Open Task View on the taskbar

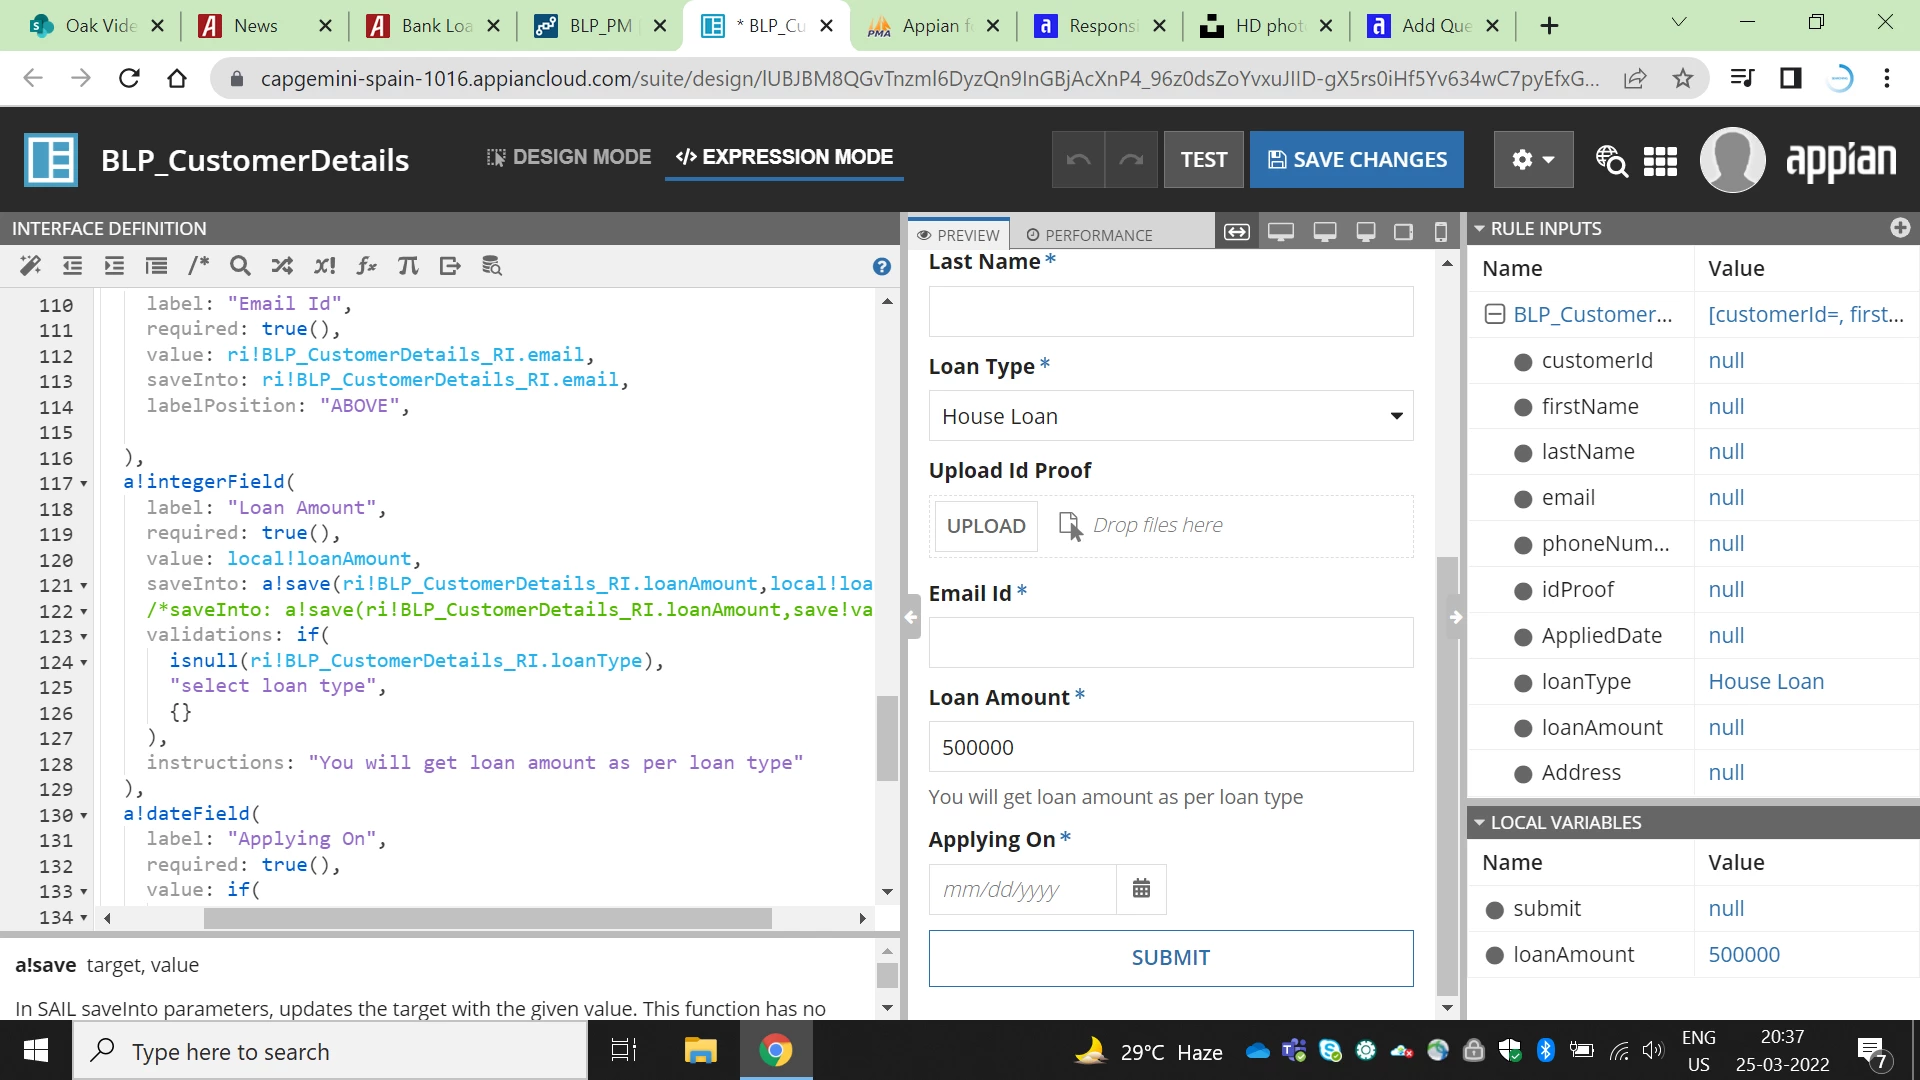click(623, 1051)
